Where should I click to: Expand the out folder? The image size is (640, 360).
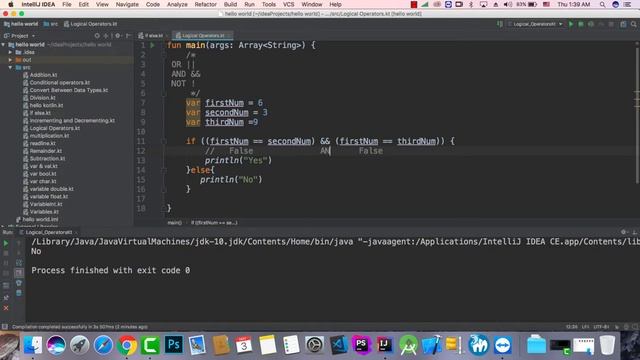pyautogui.click(x=10, y=60)
